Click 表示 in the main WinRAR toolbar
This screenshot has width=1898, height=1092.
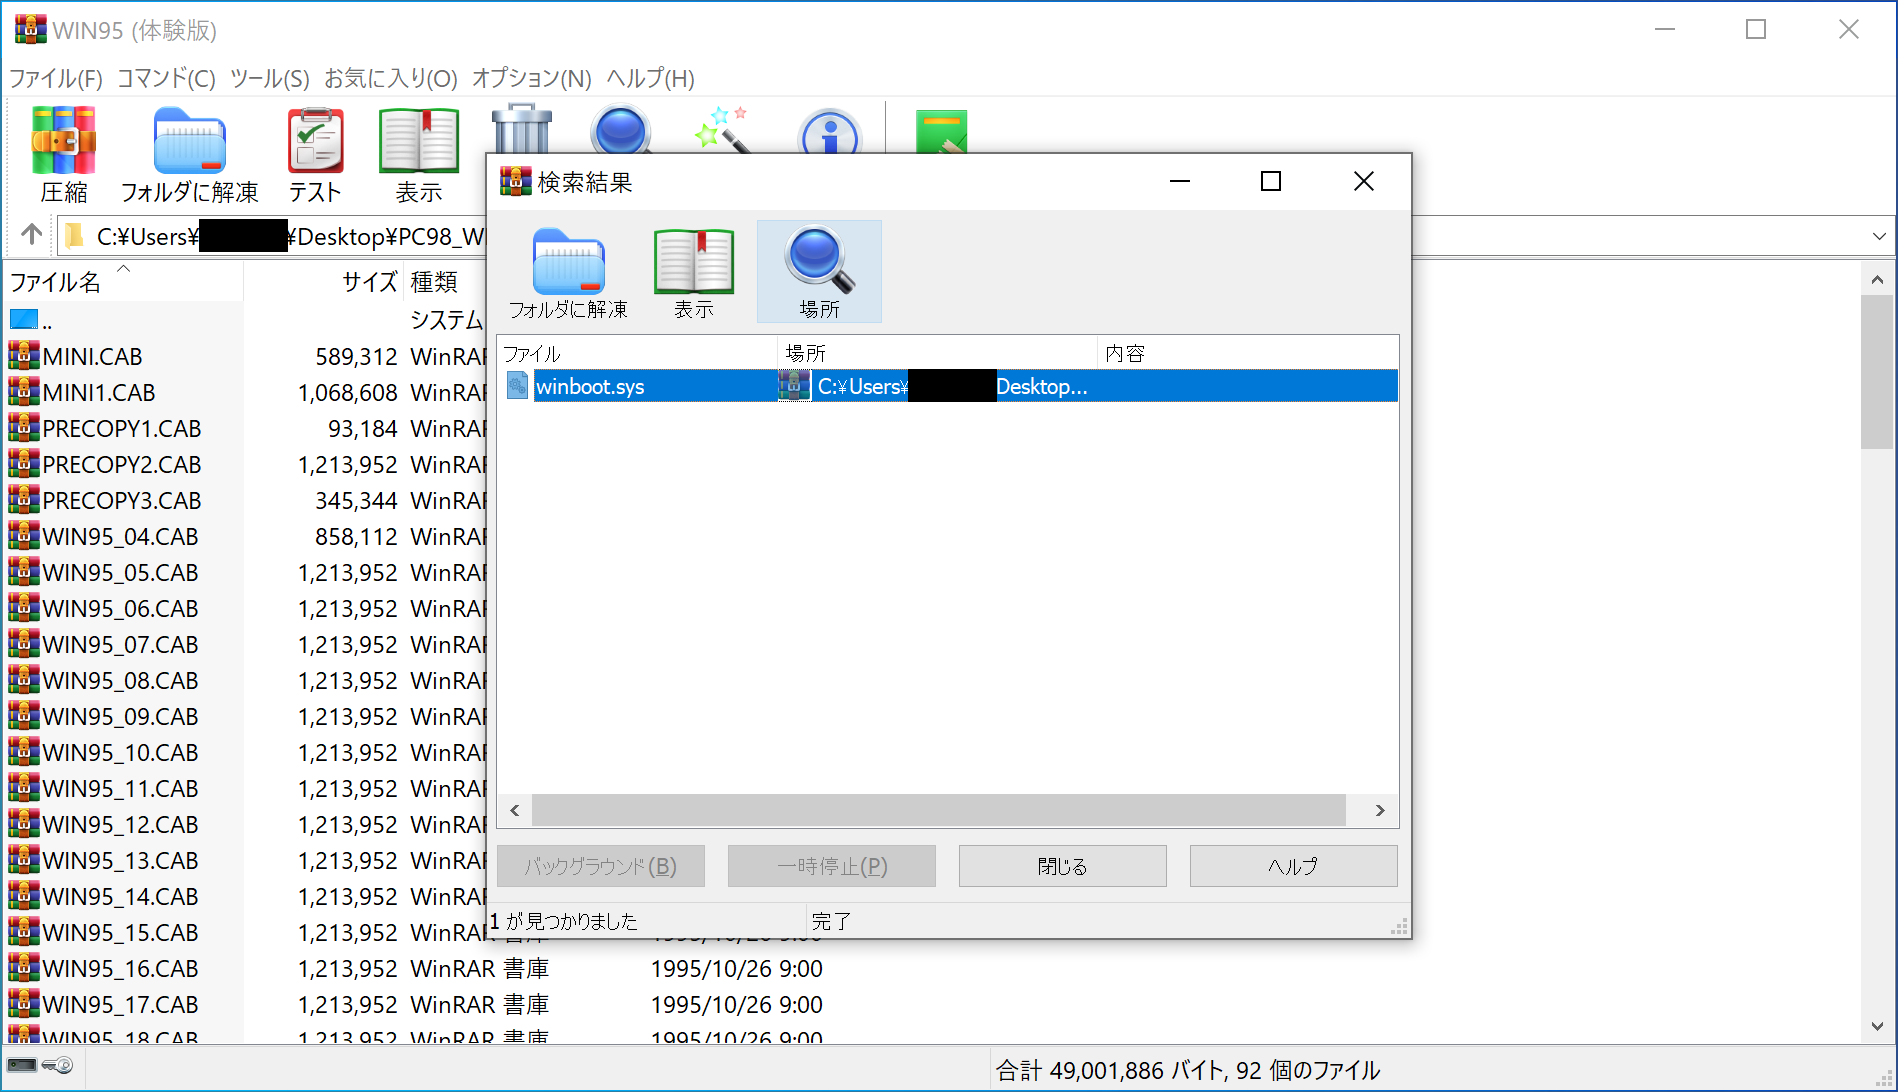pyautogui.click(x=419, y=154)
